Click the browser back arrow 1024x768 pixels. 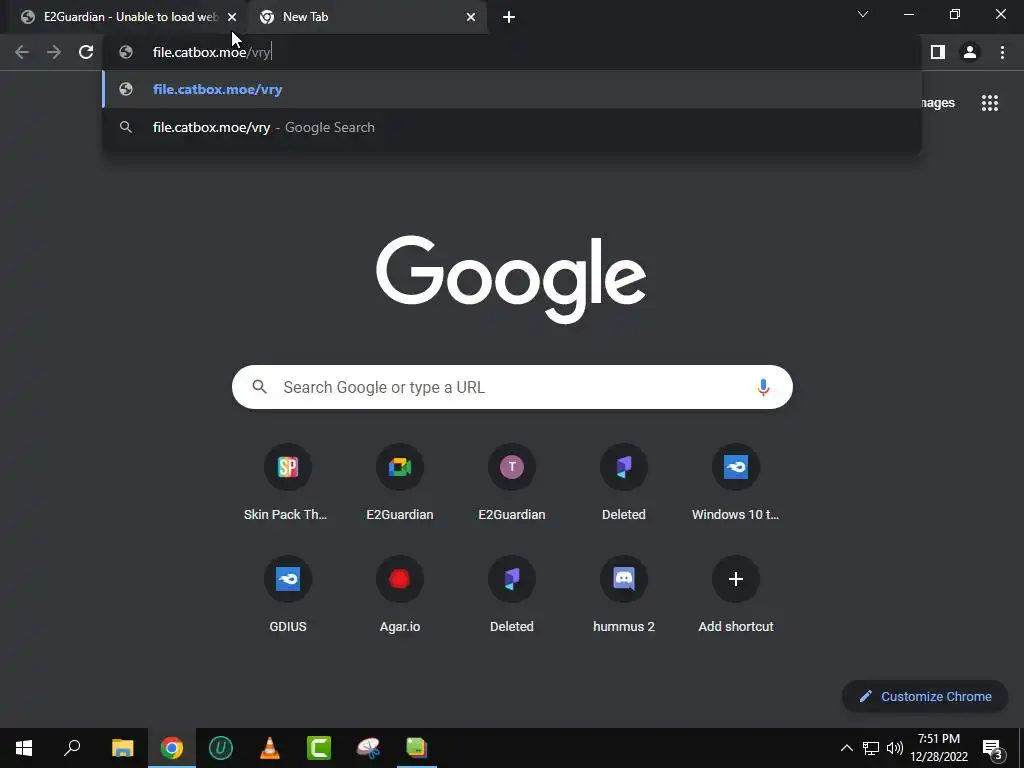(22, 52)
